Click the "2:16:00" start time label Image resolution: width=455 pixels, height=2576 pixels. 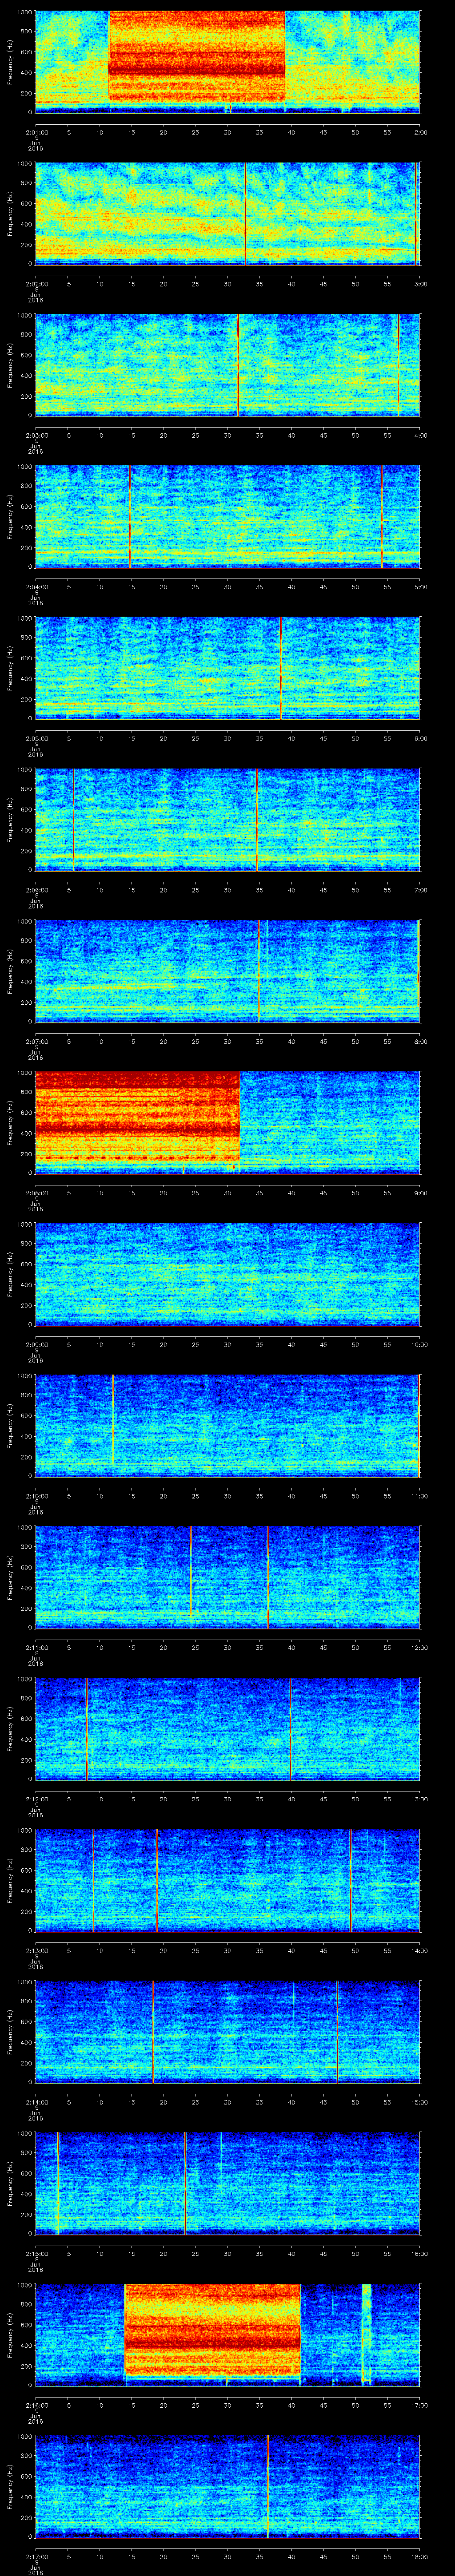click(x=36, y=2404)
